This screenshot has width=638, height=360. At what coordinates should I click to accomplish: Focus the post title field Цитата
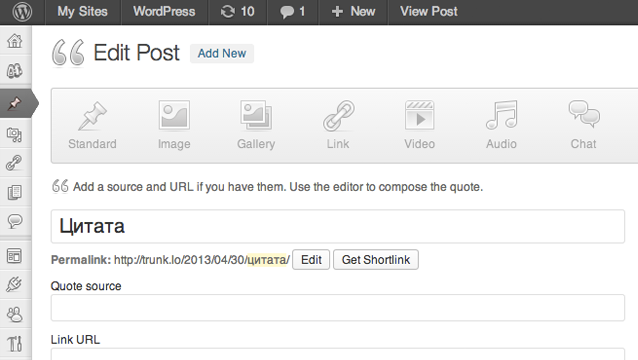tap(338, 226)
